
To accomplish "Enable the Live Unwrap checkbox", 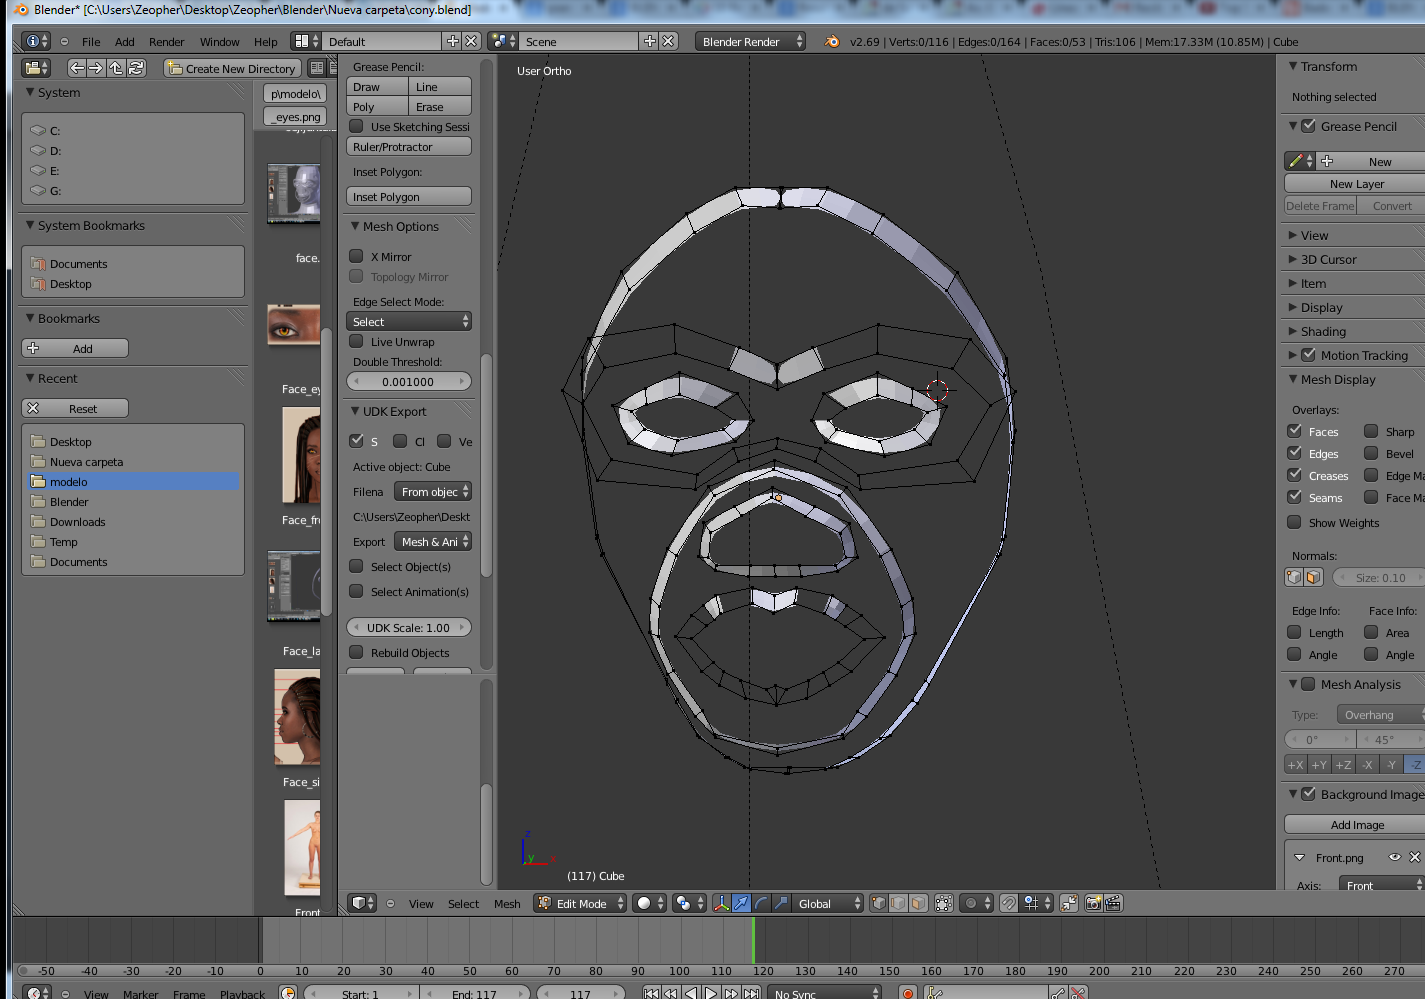I will tap(356, 342).
